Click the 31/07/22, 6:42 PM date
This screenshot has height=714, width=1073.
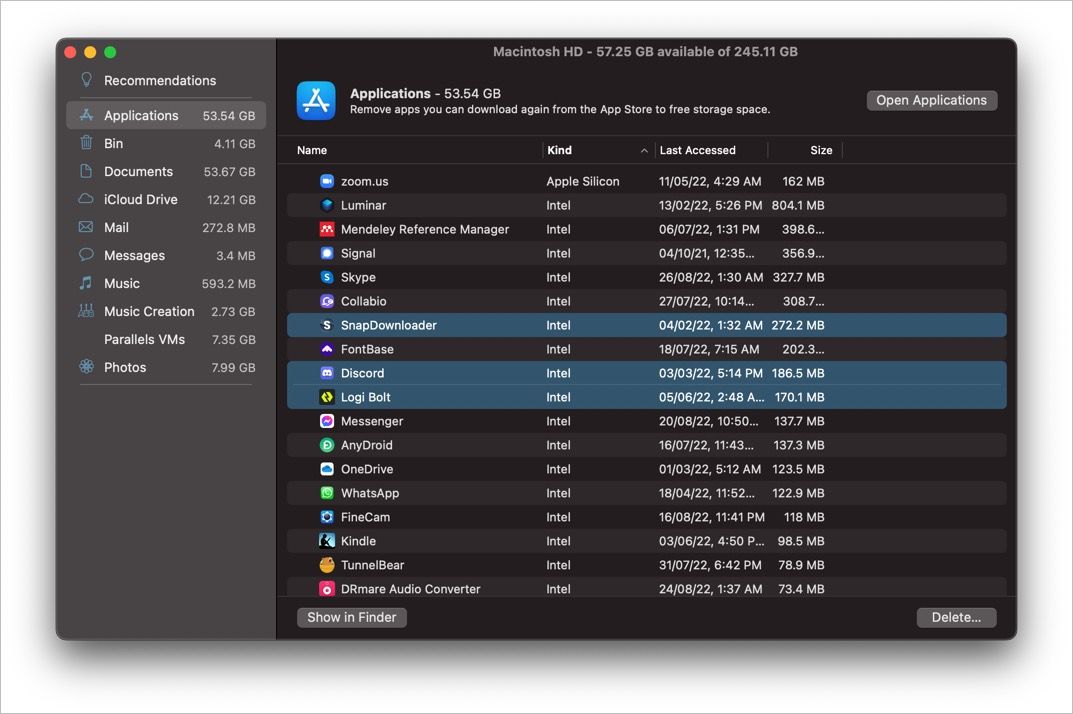tap(710, 565)
